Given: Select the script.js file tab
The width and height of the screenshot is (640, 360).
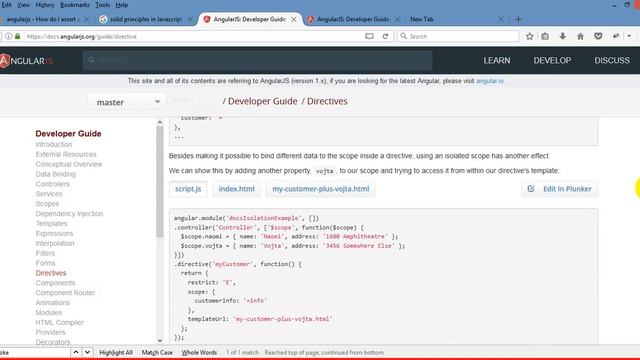Looking at the screenshot, I should pos(188,189).
